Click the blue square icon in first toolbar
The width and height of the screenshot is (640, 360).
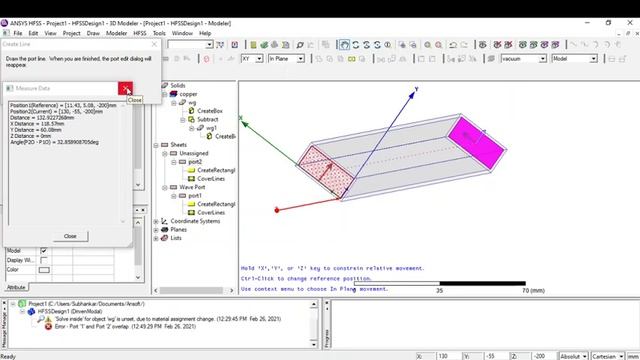[x=235, y=44]
